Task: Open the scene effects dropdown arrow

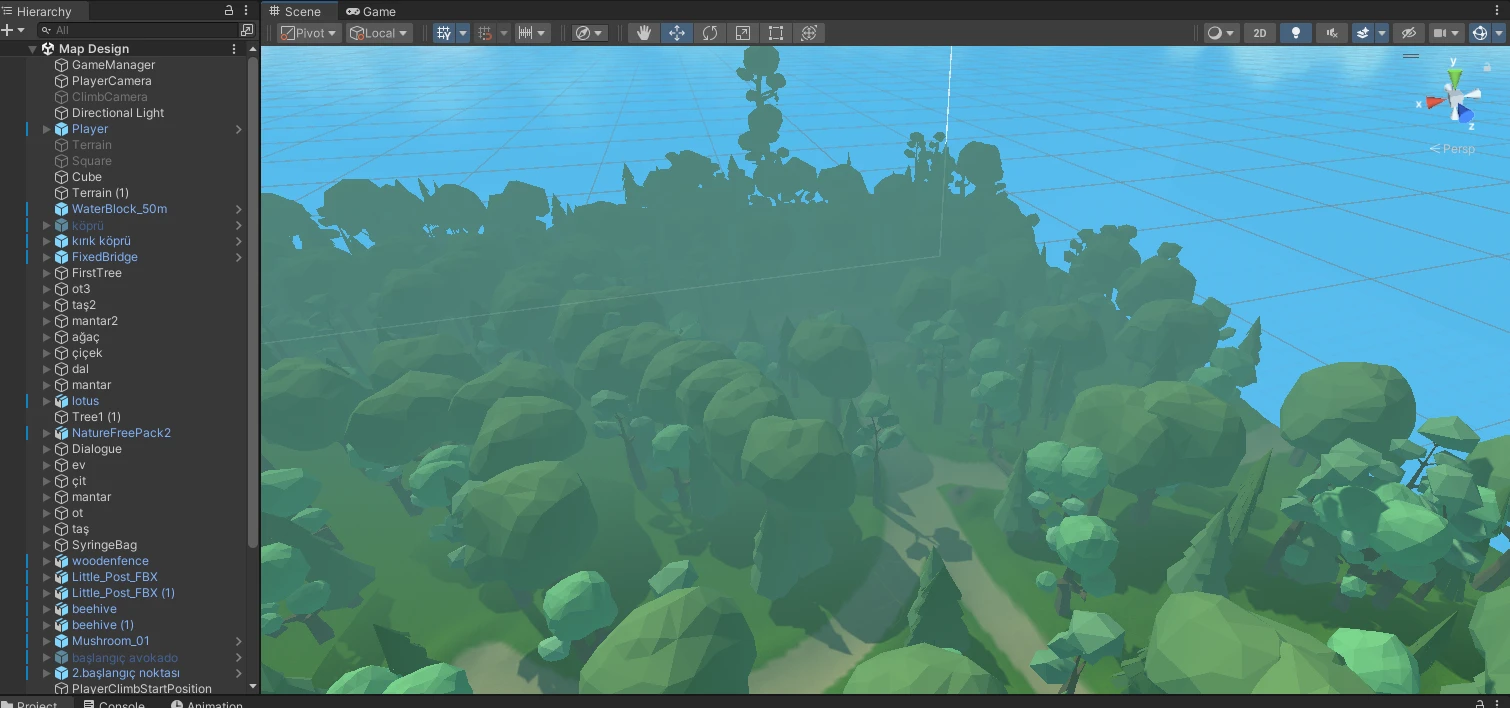Action: coord(1382,33)
